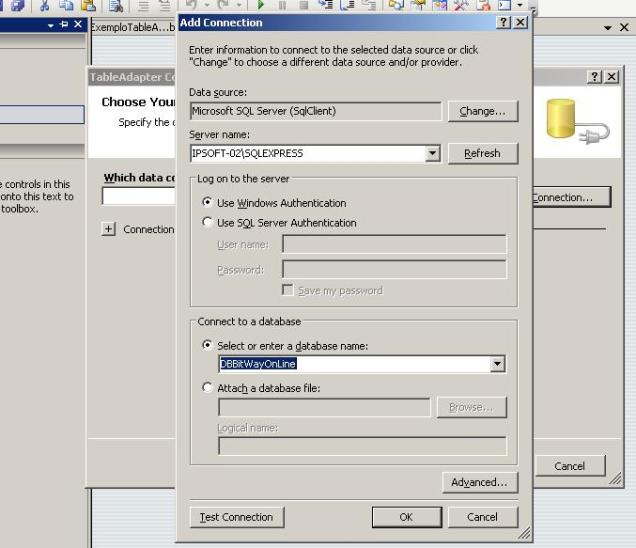The height and width of the screenshot is (548, 636).
Task: Click the Decrease Indent toolbar icon
Action: pos(143,5)
